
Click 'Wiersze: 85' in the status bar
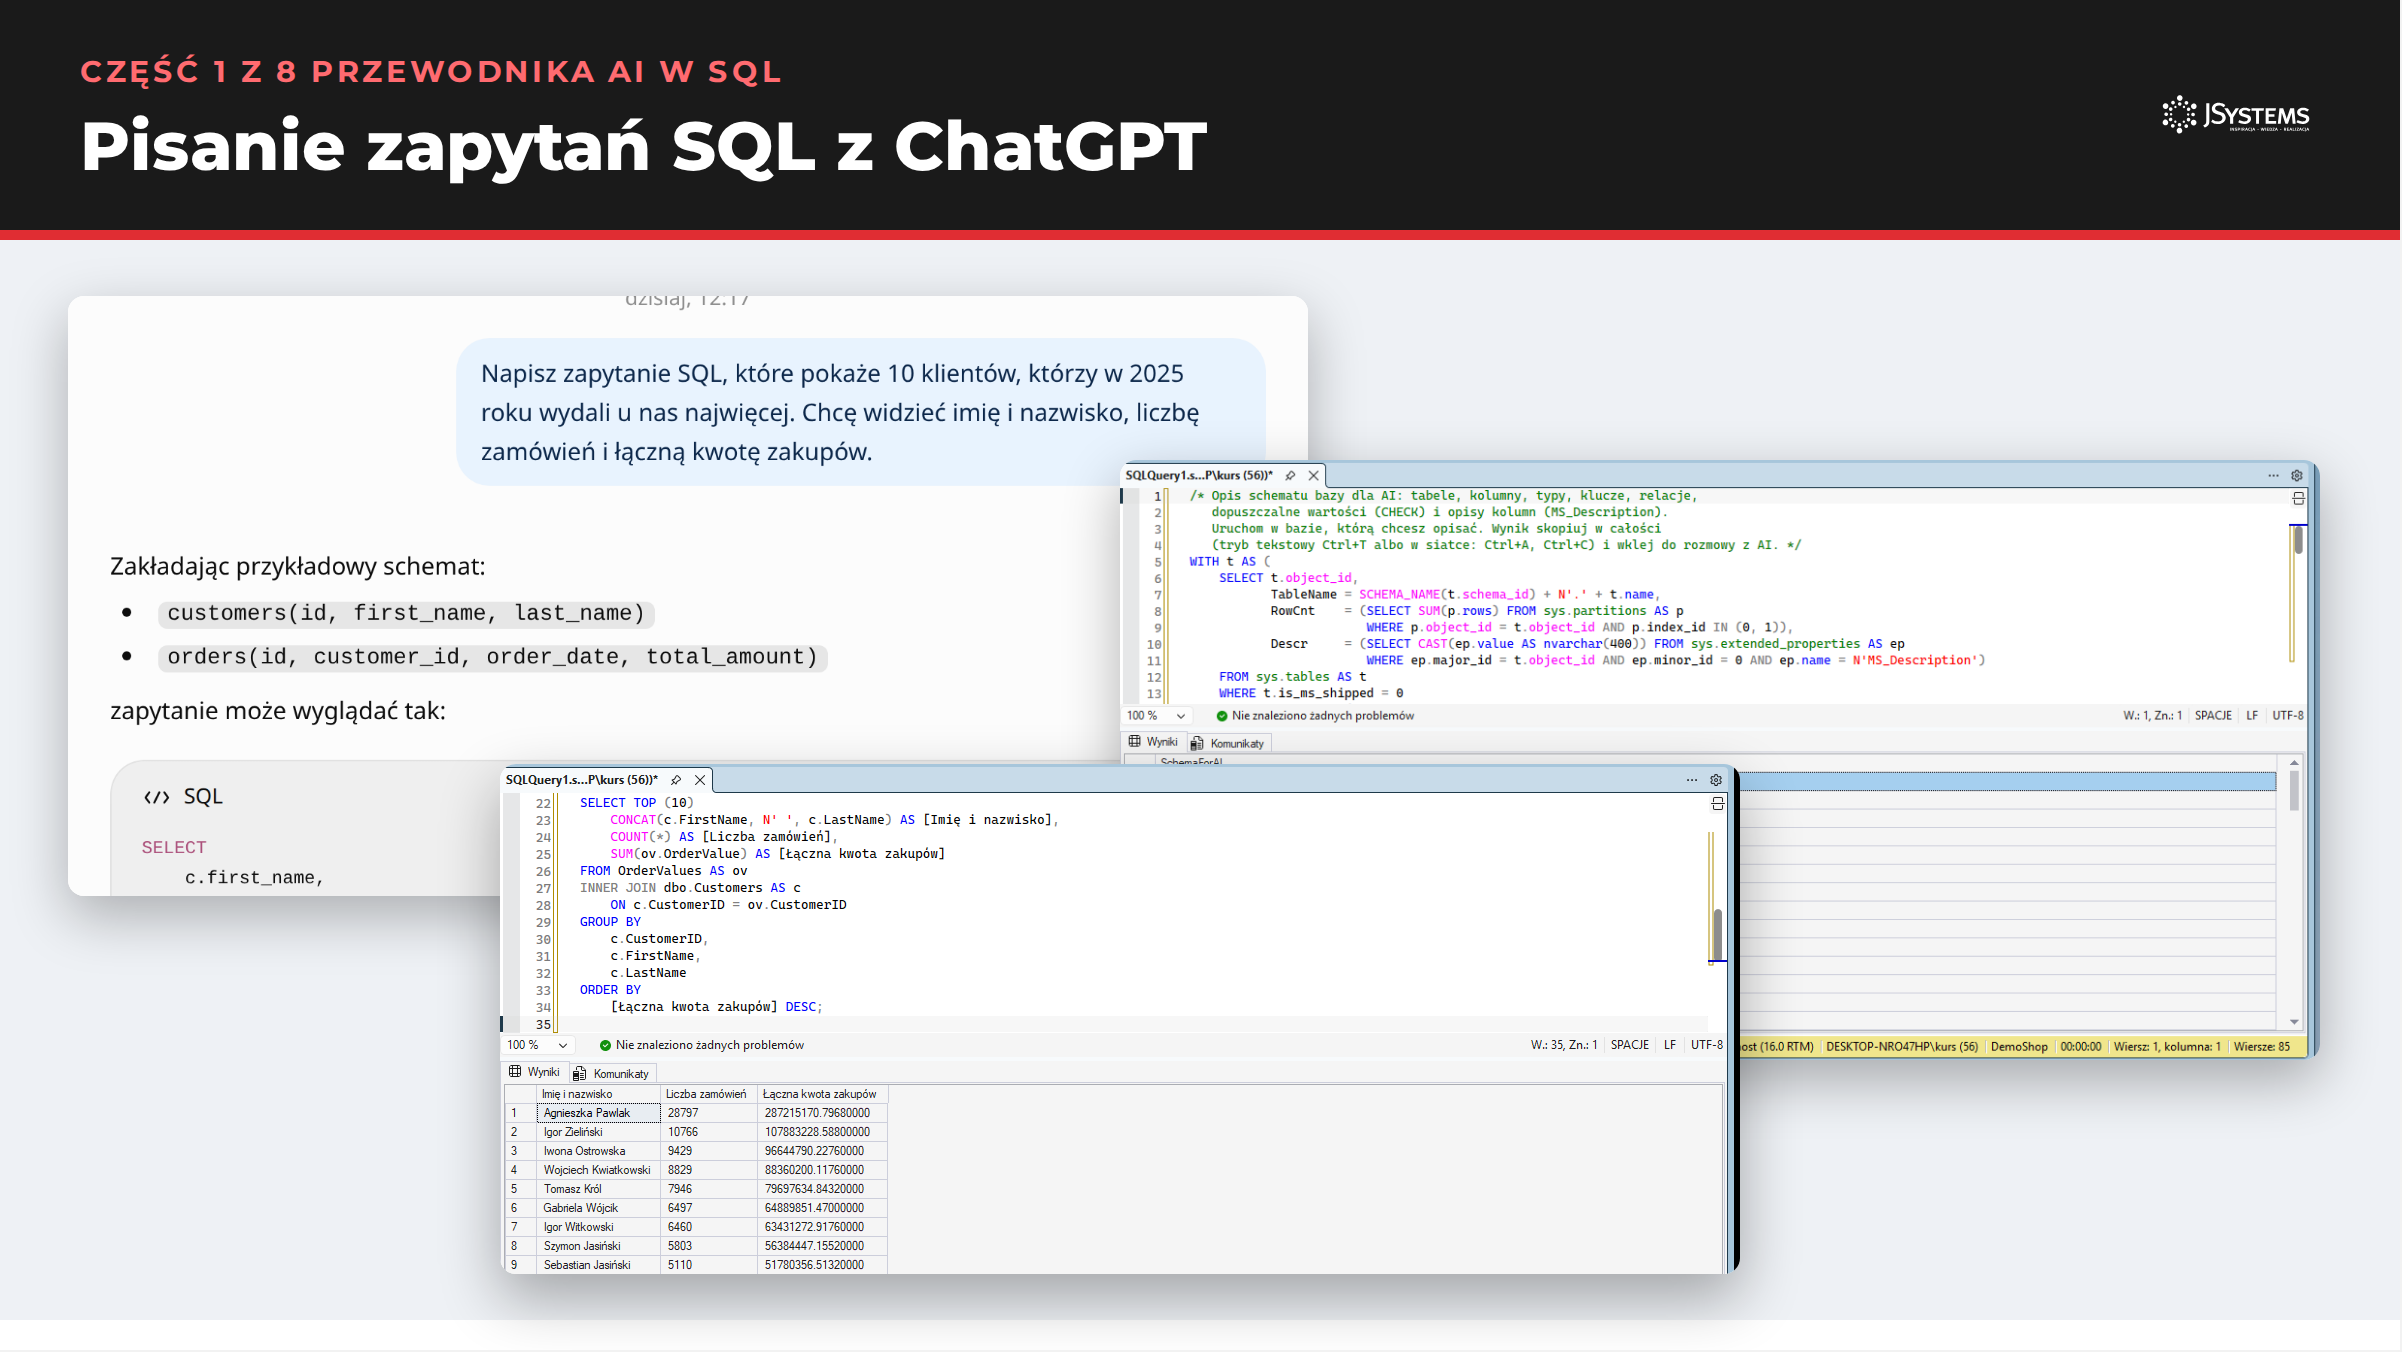(x=2261, y=1047)
